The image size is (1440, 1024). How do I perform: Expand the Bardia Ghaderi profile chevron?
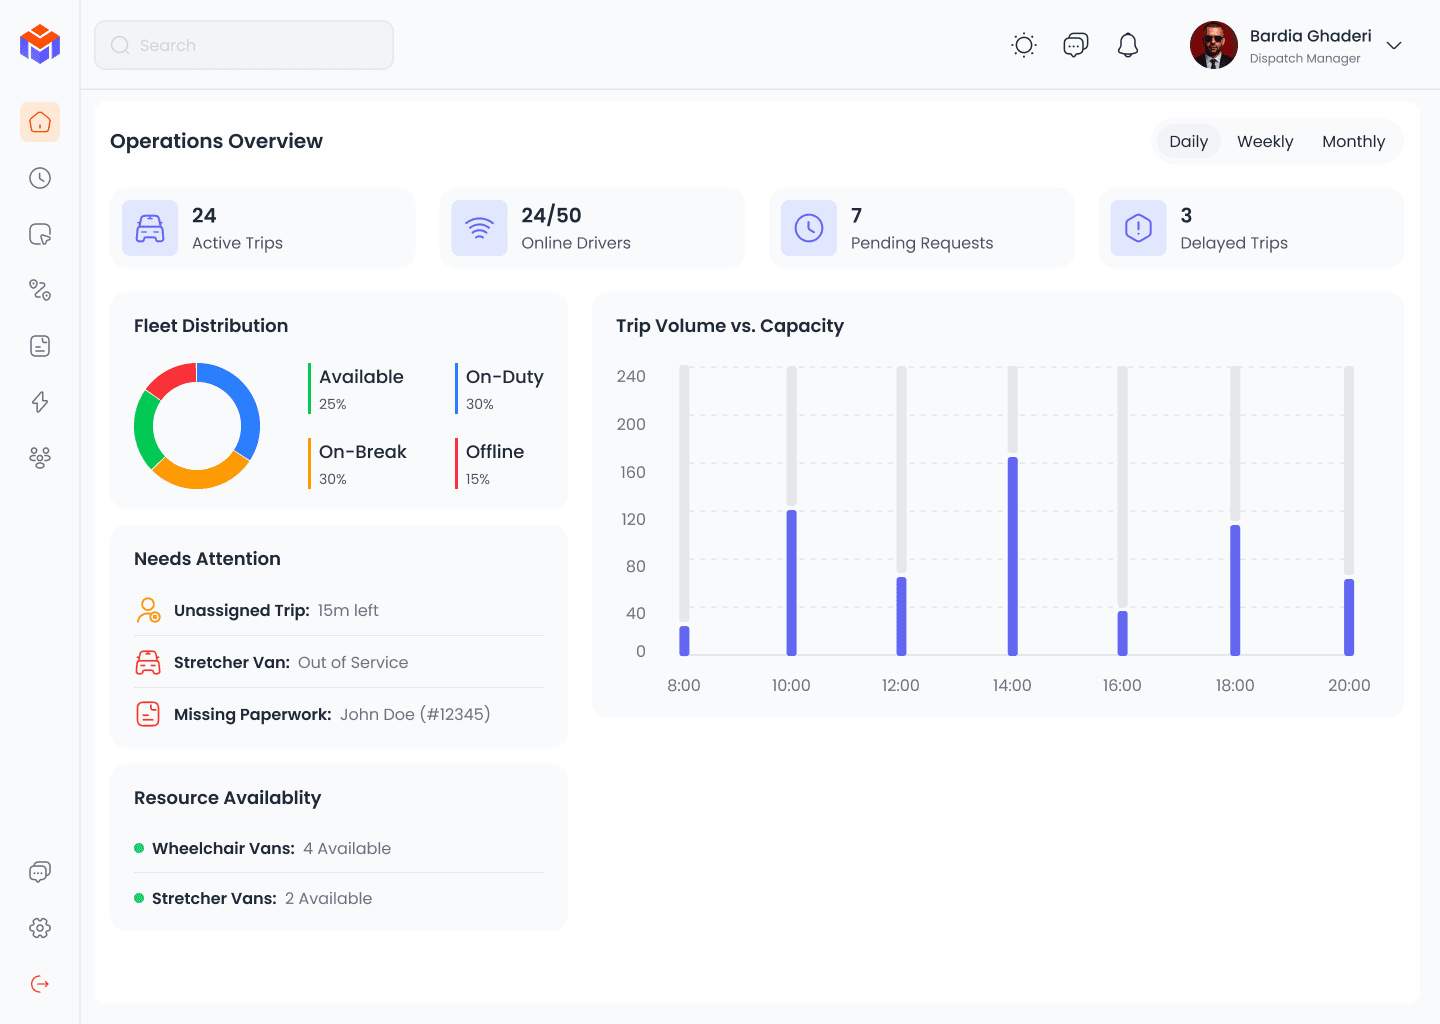pyautogui.click(x=1394, y=46)
